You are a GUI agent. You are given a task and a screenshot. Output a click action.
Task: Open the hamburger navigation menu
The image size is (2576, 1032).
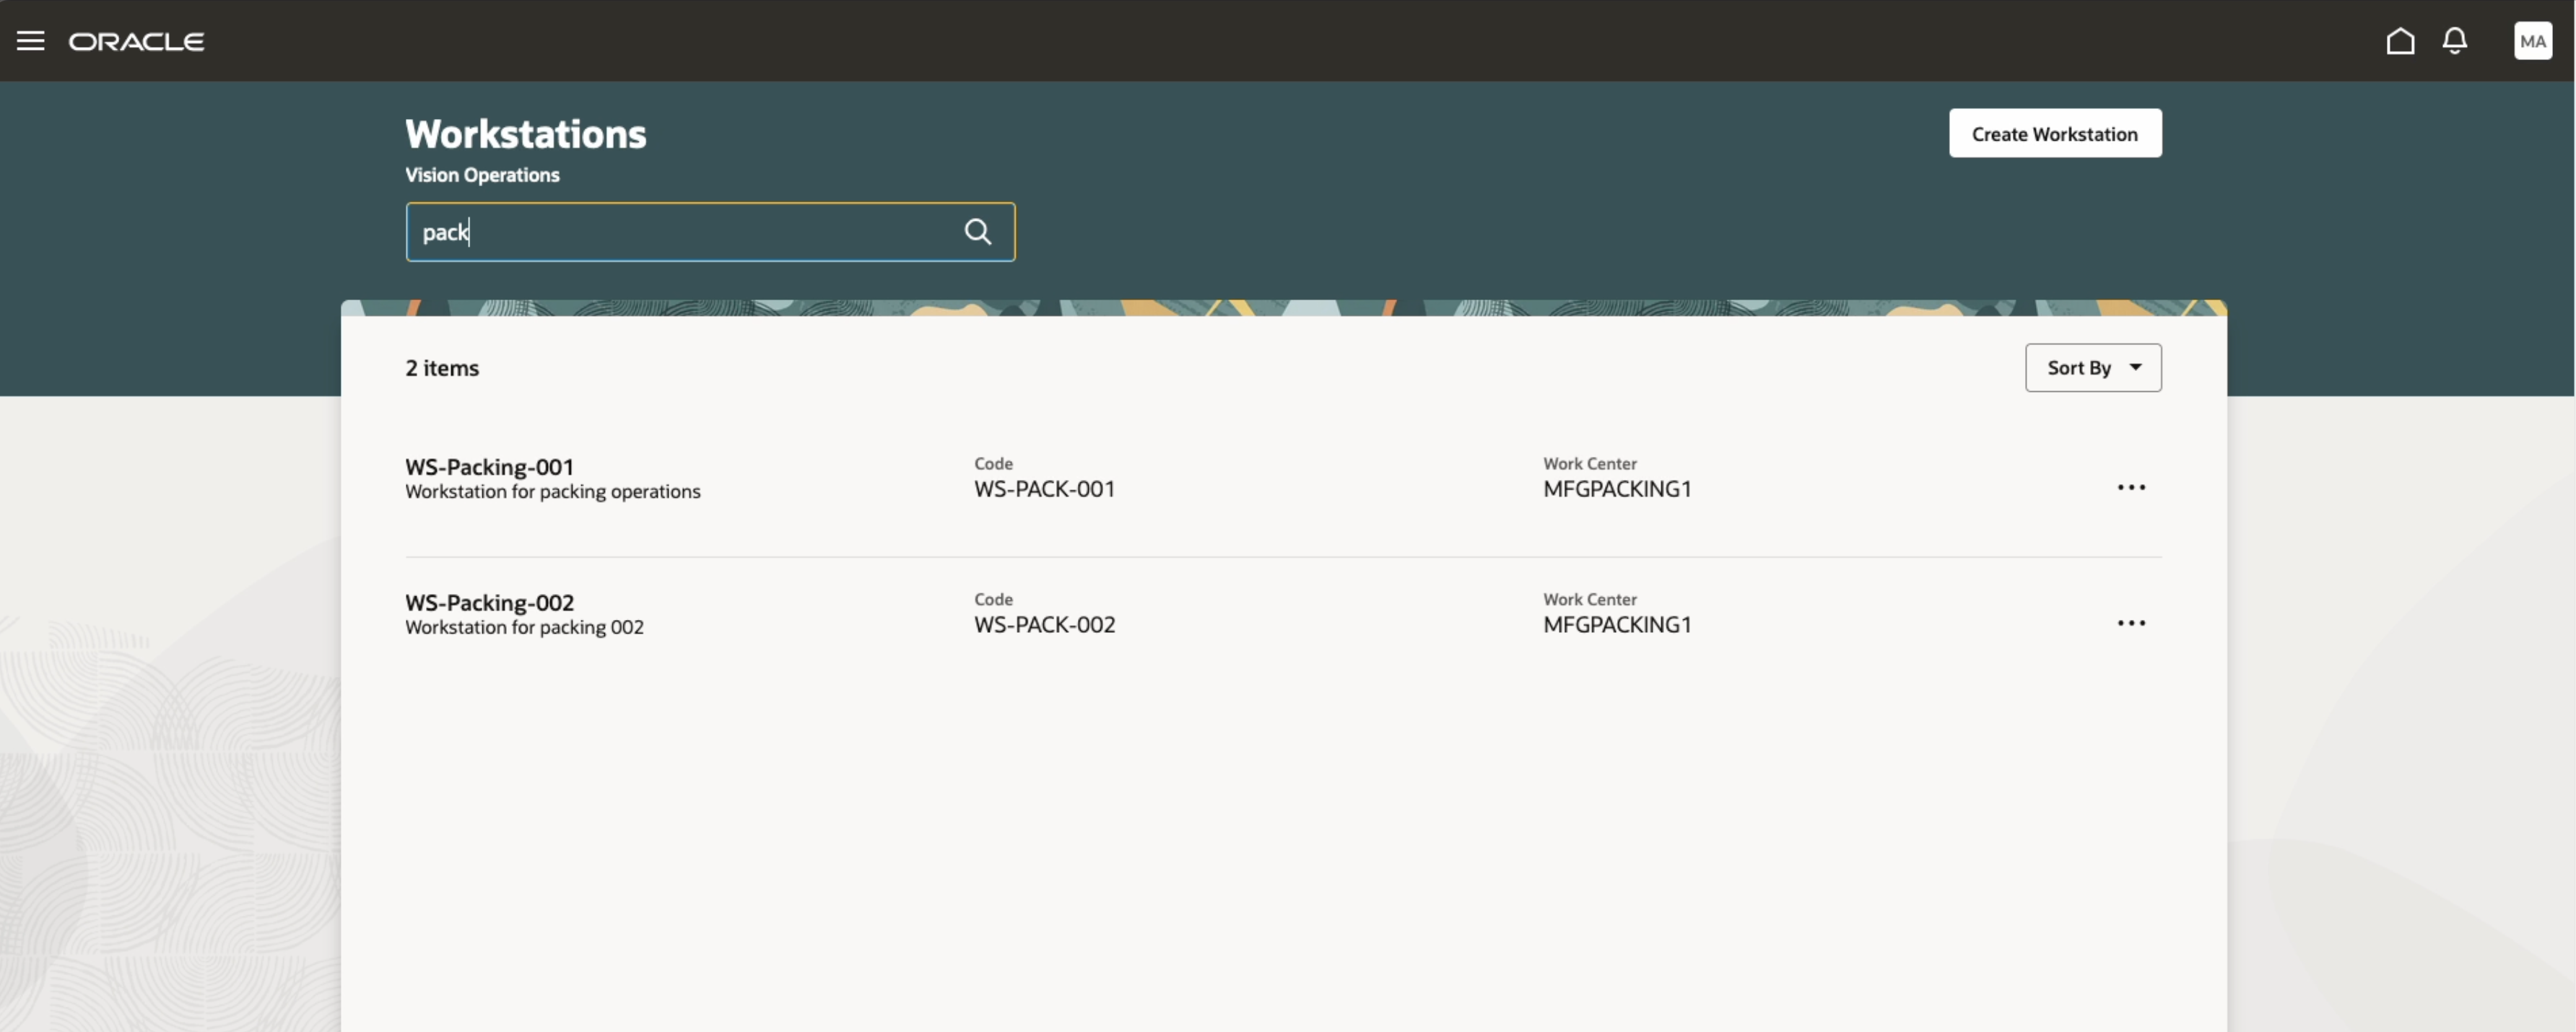pos(31,41)
